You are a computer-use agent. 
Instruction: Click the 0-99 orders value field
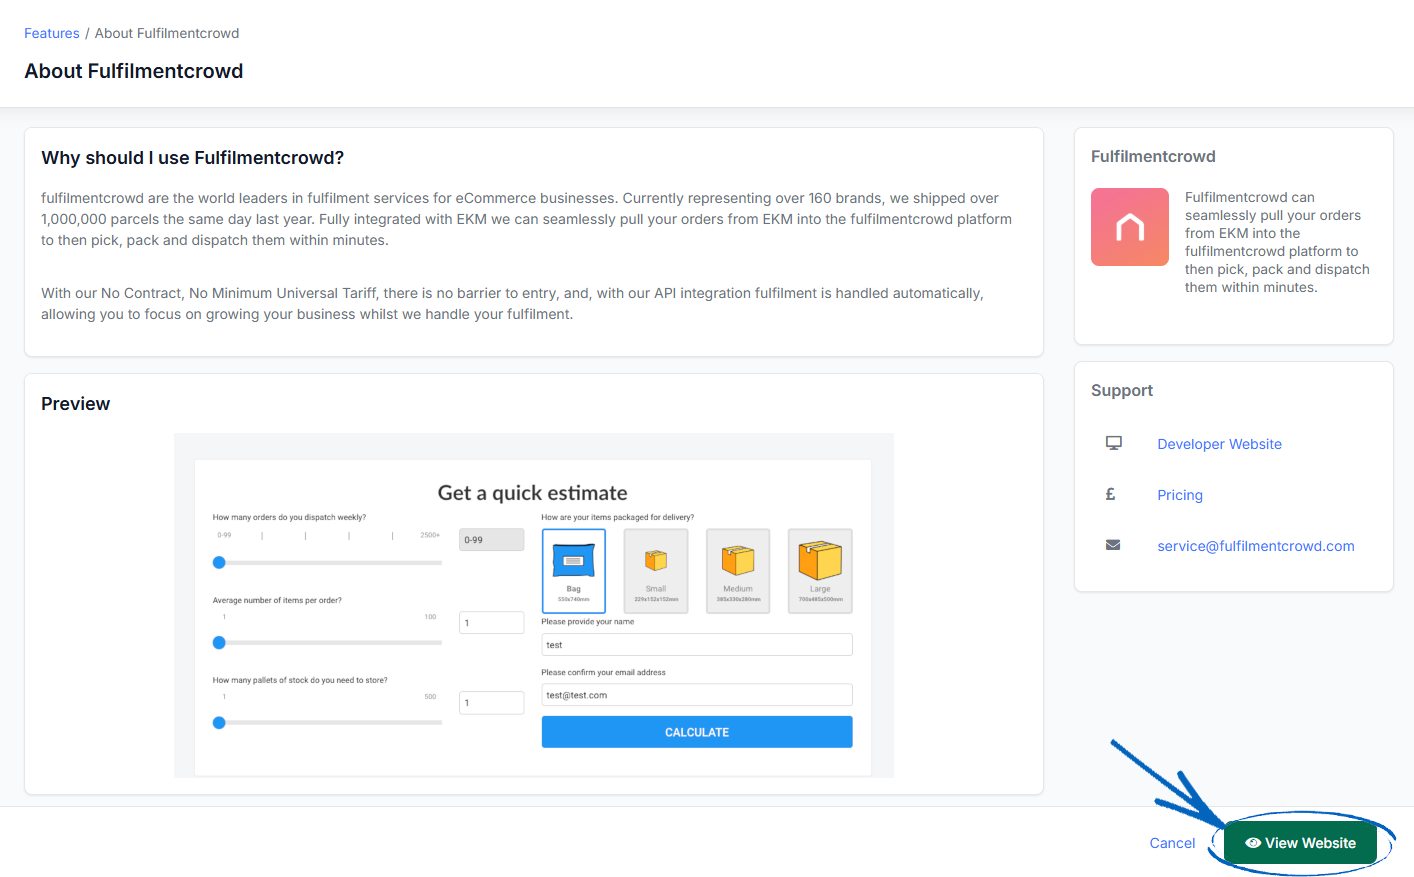point(491,540)
